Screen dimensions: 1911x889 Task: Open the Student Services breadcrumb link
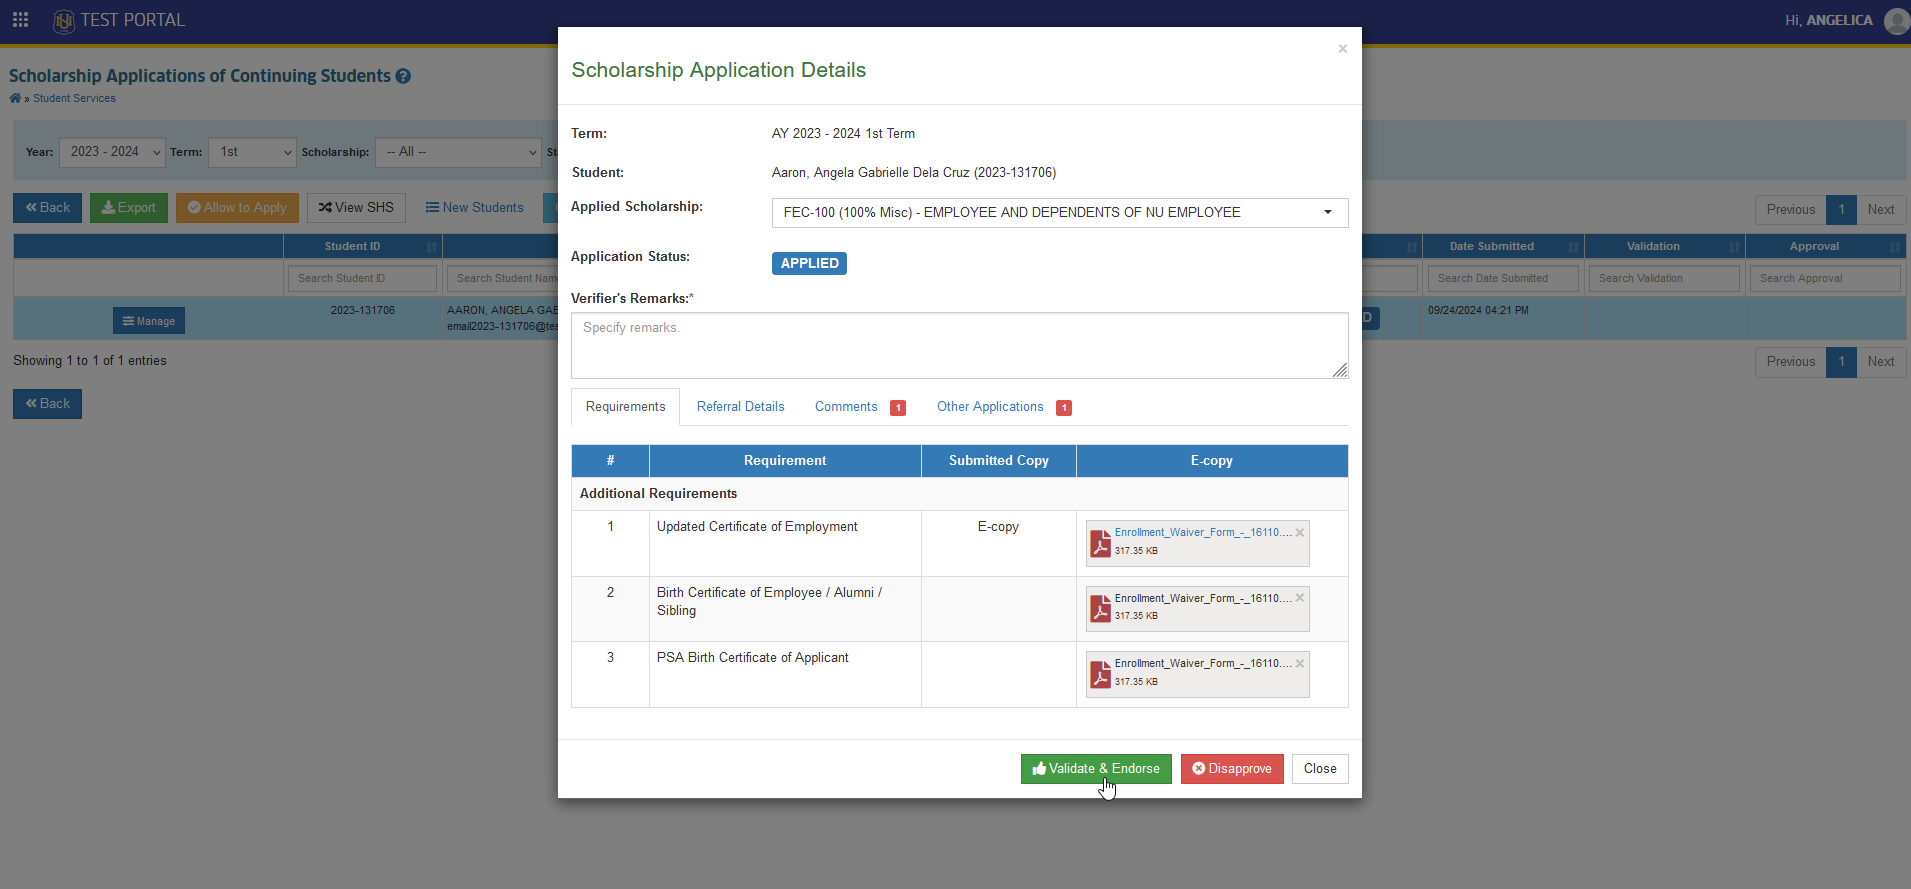click(74, 98)
